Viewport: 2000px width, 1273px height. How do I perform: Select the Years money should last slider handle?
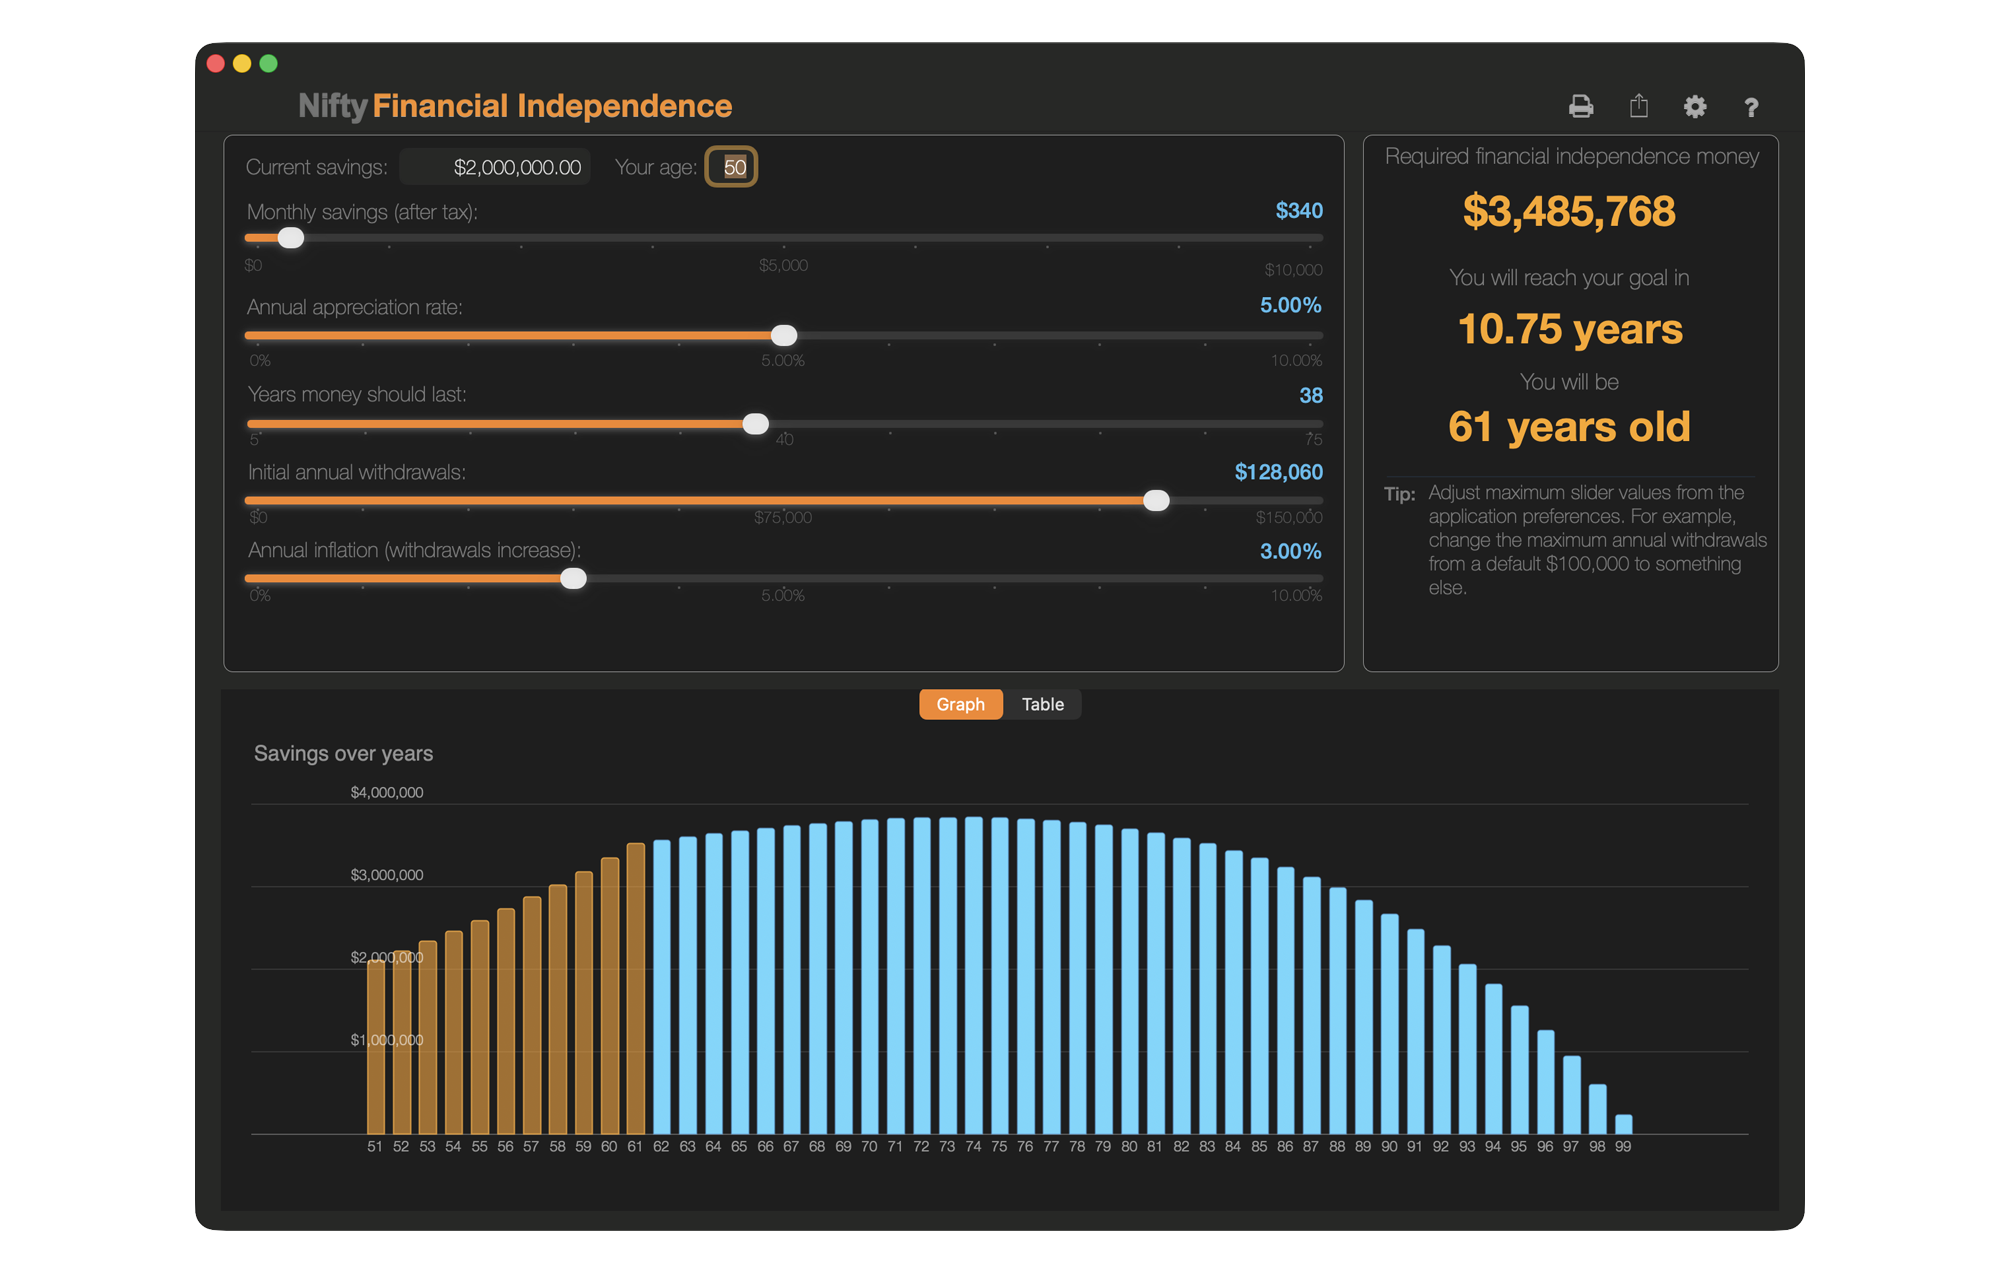(x=756, y=424)
